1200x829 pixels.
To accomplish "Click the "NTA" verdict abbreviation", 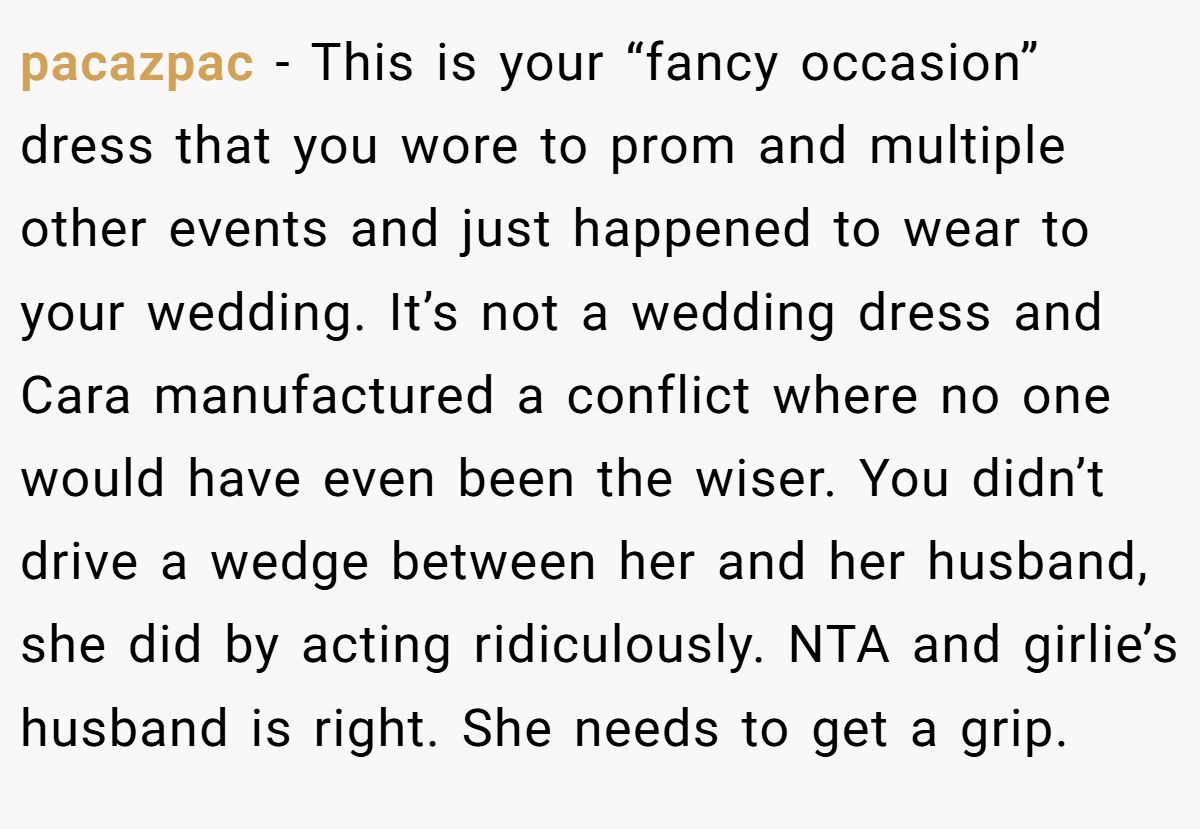I will (840, 646).
